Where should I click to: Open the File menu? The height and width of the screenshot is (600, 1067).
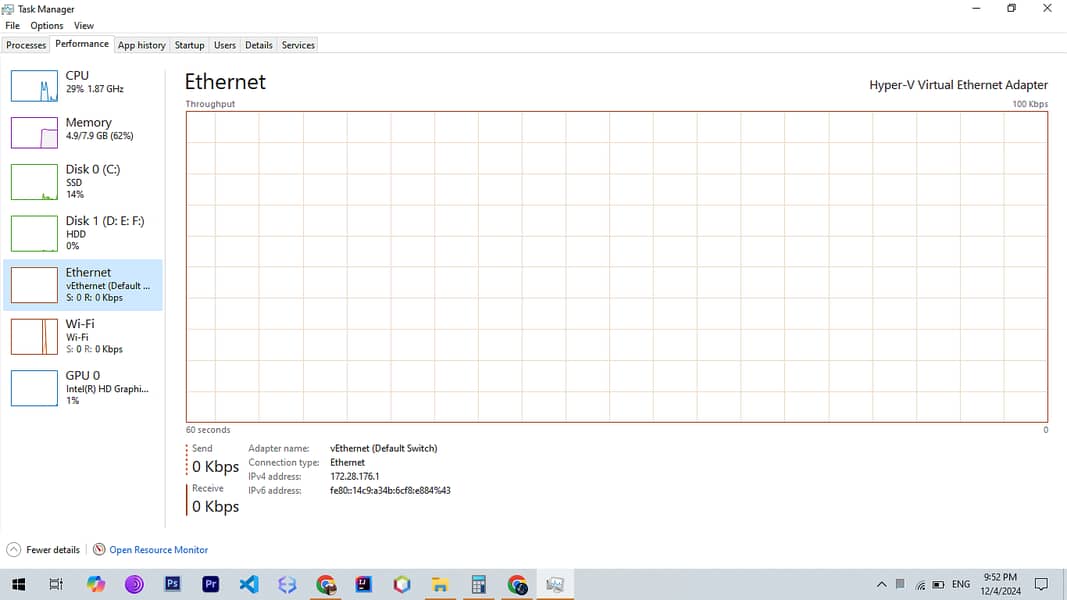coord(12,26)
